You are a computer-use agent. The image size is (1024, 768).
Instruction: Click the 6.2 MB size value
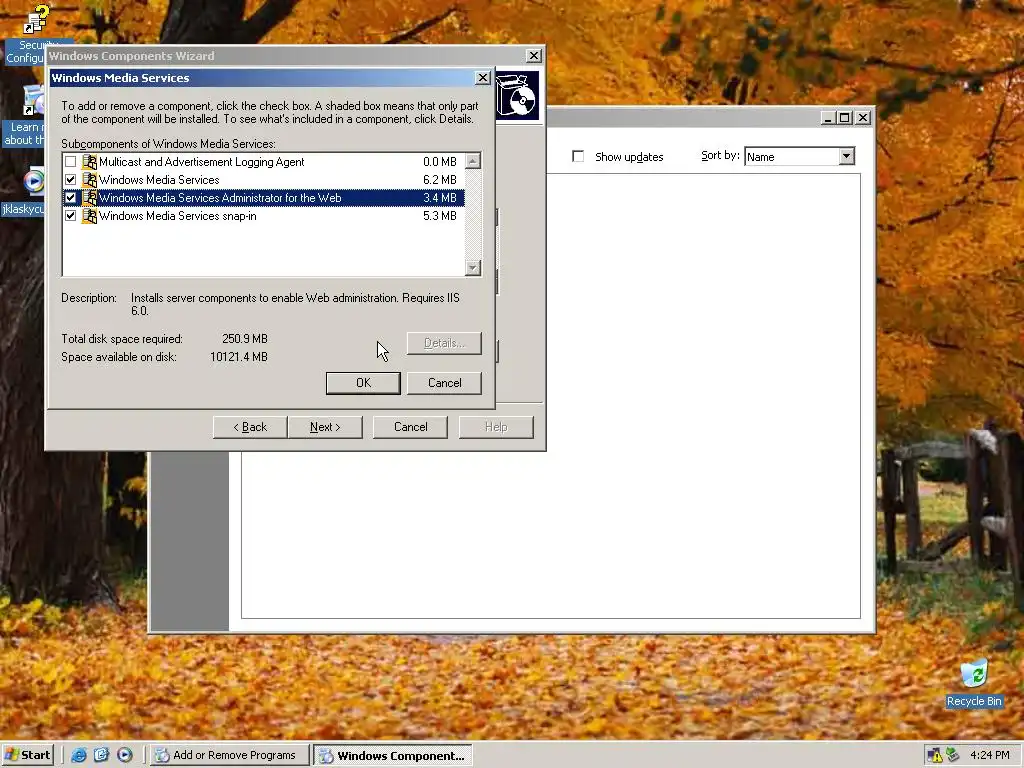click(x=440, y=180)
